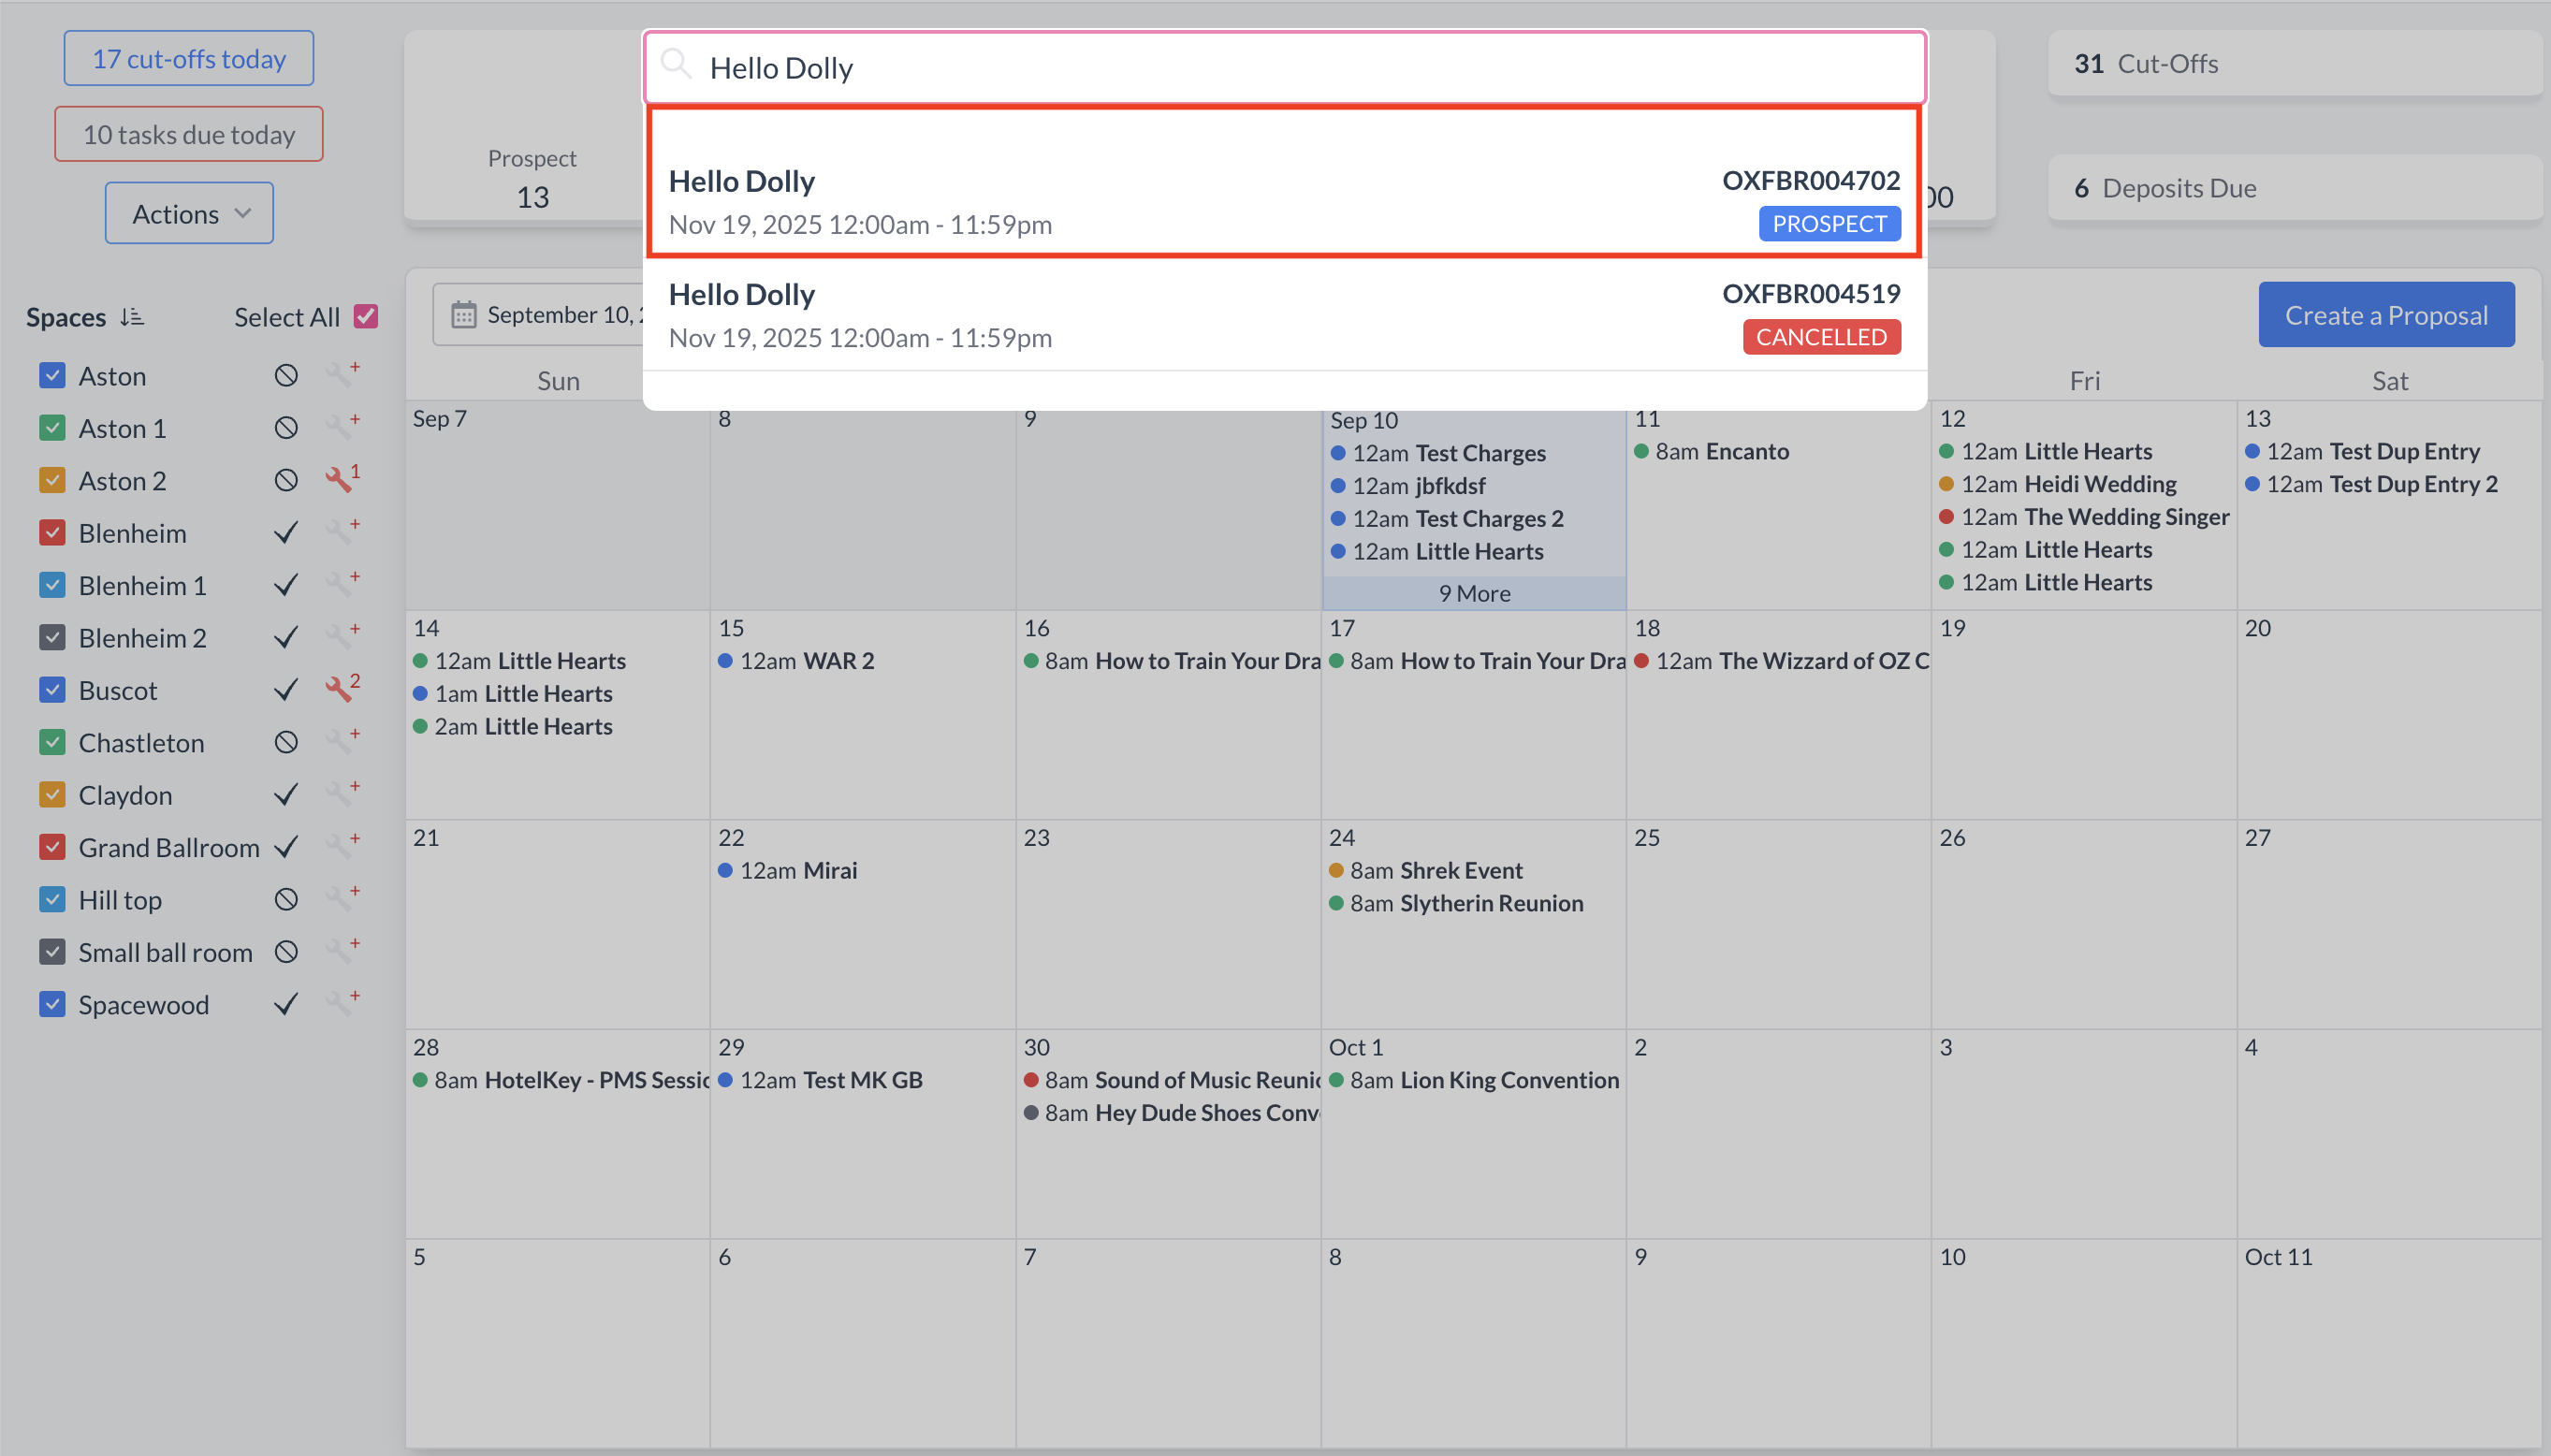Open the Actions dropdown
This screenshot has width=2551, height=1456.
tap(189, 213)
